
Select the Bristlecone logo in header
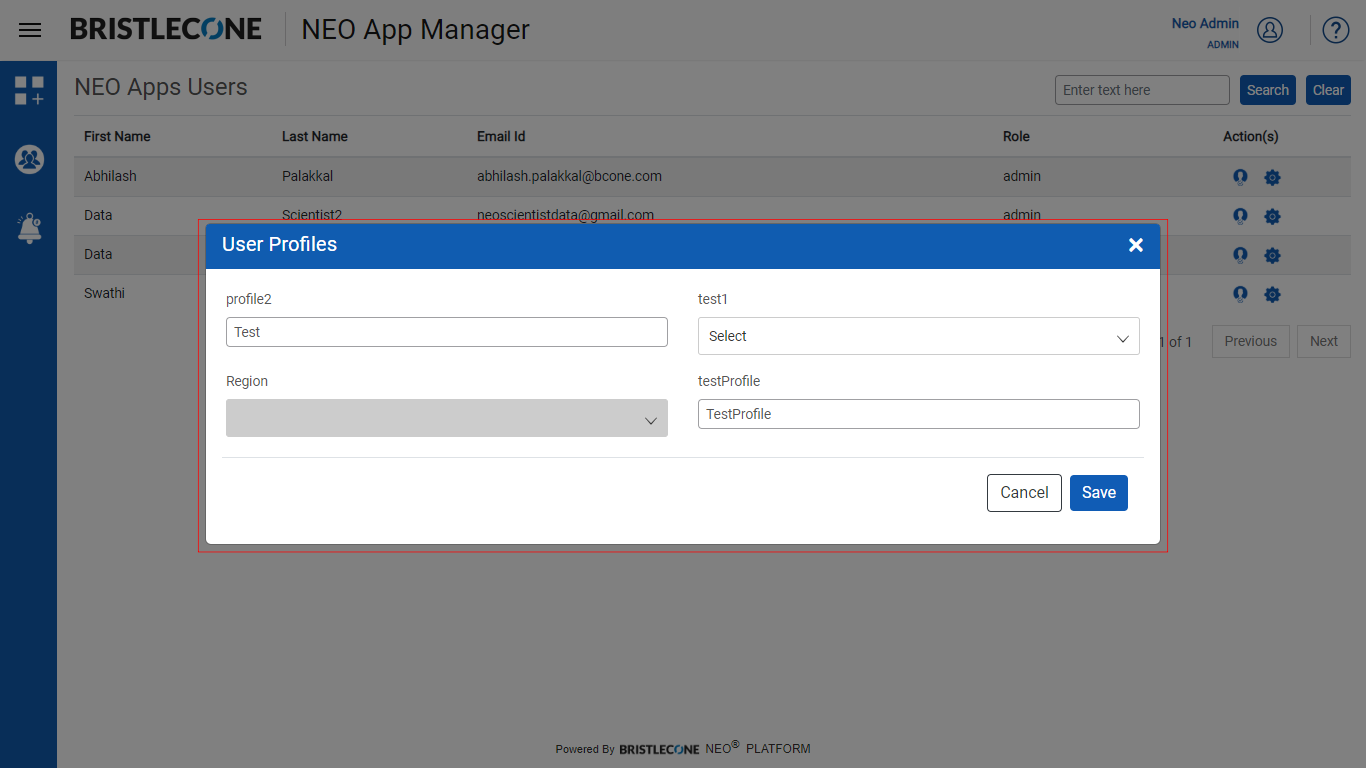(166, 29)
